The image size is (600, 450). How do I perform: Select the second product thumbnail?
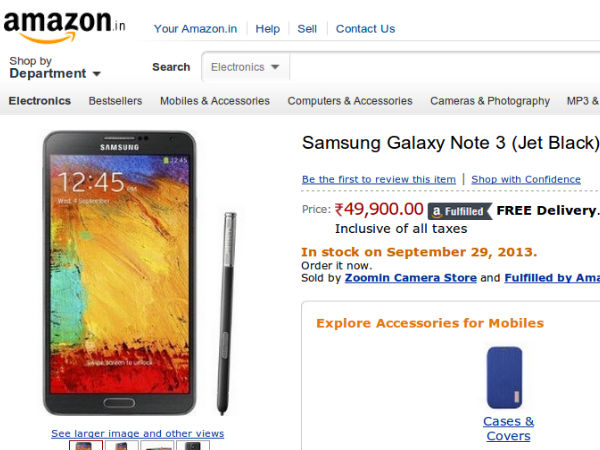[121, 445]
